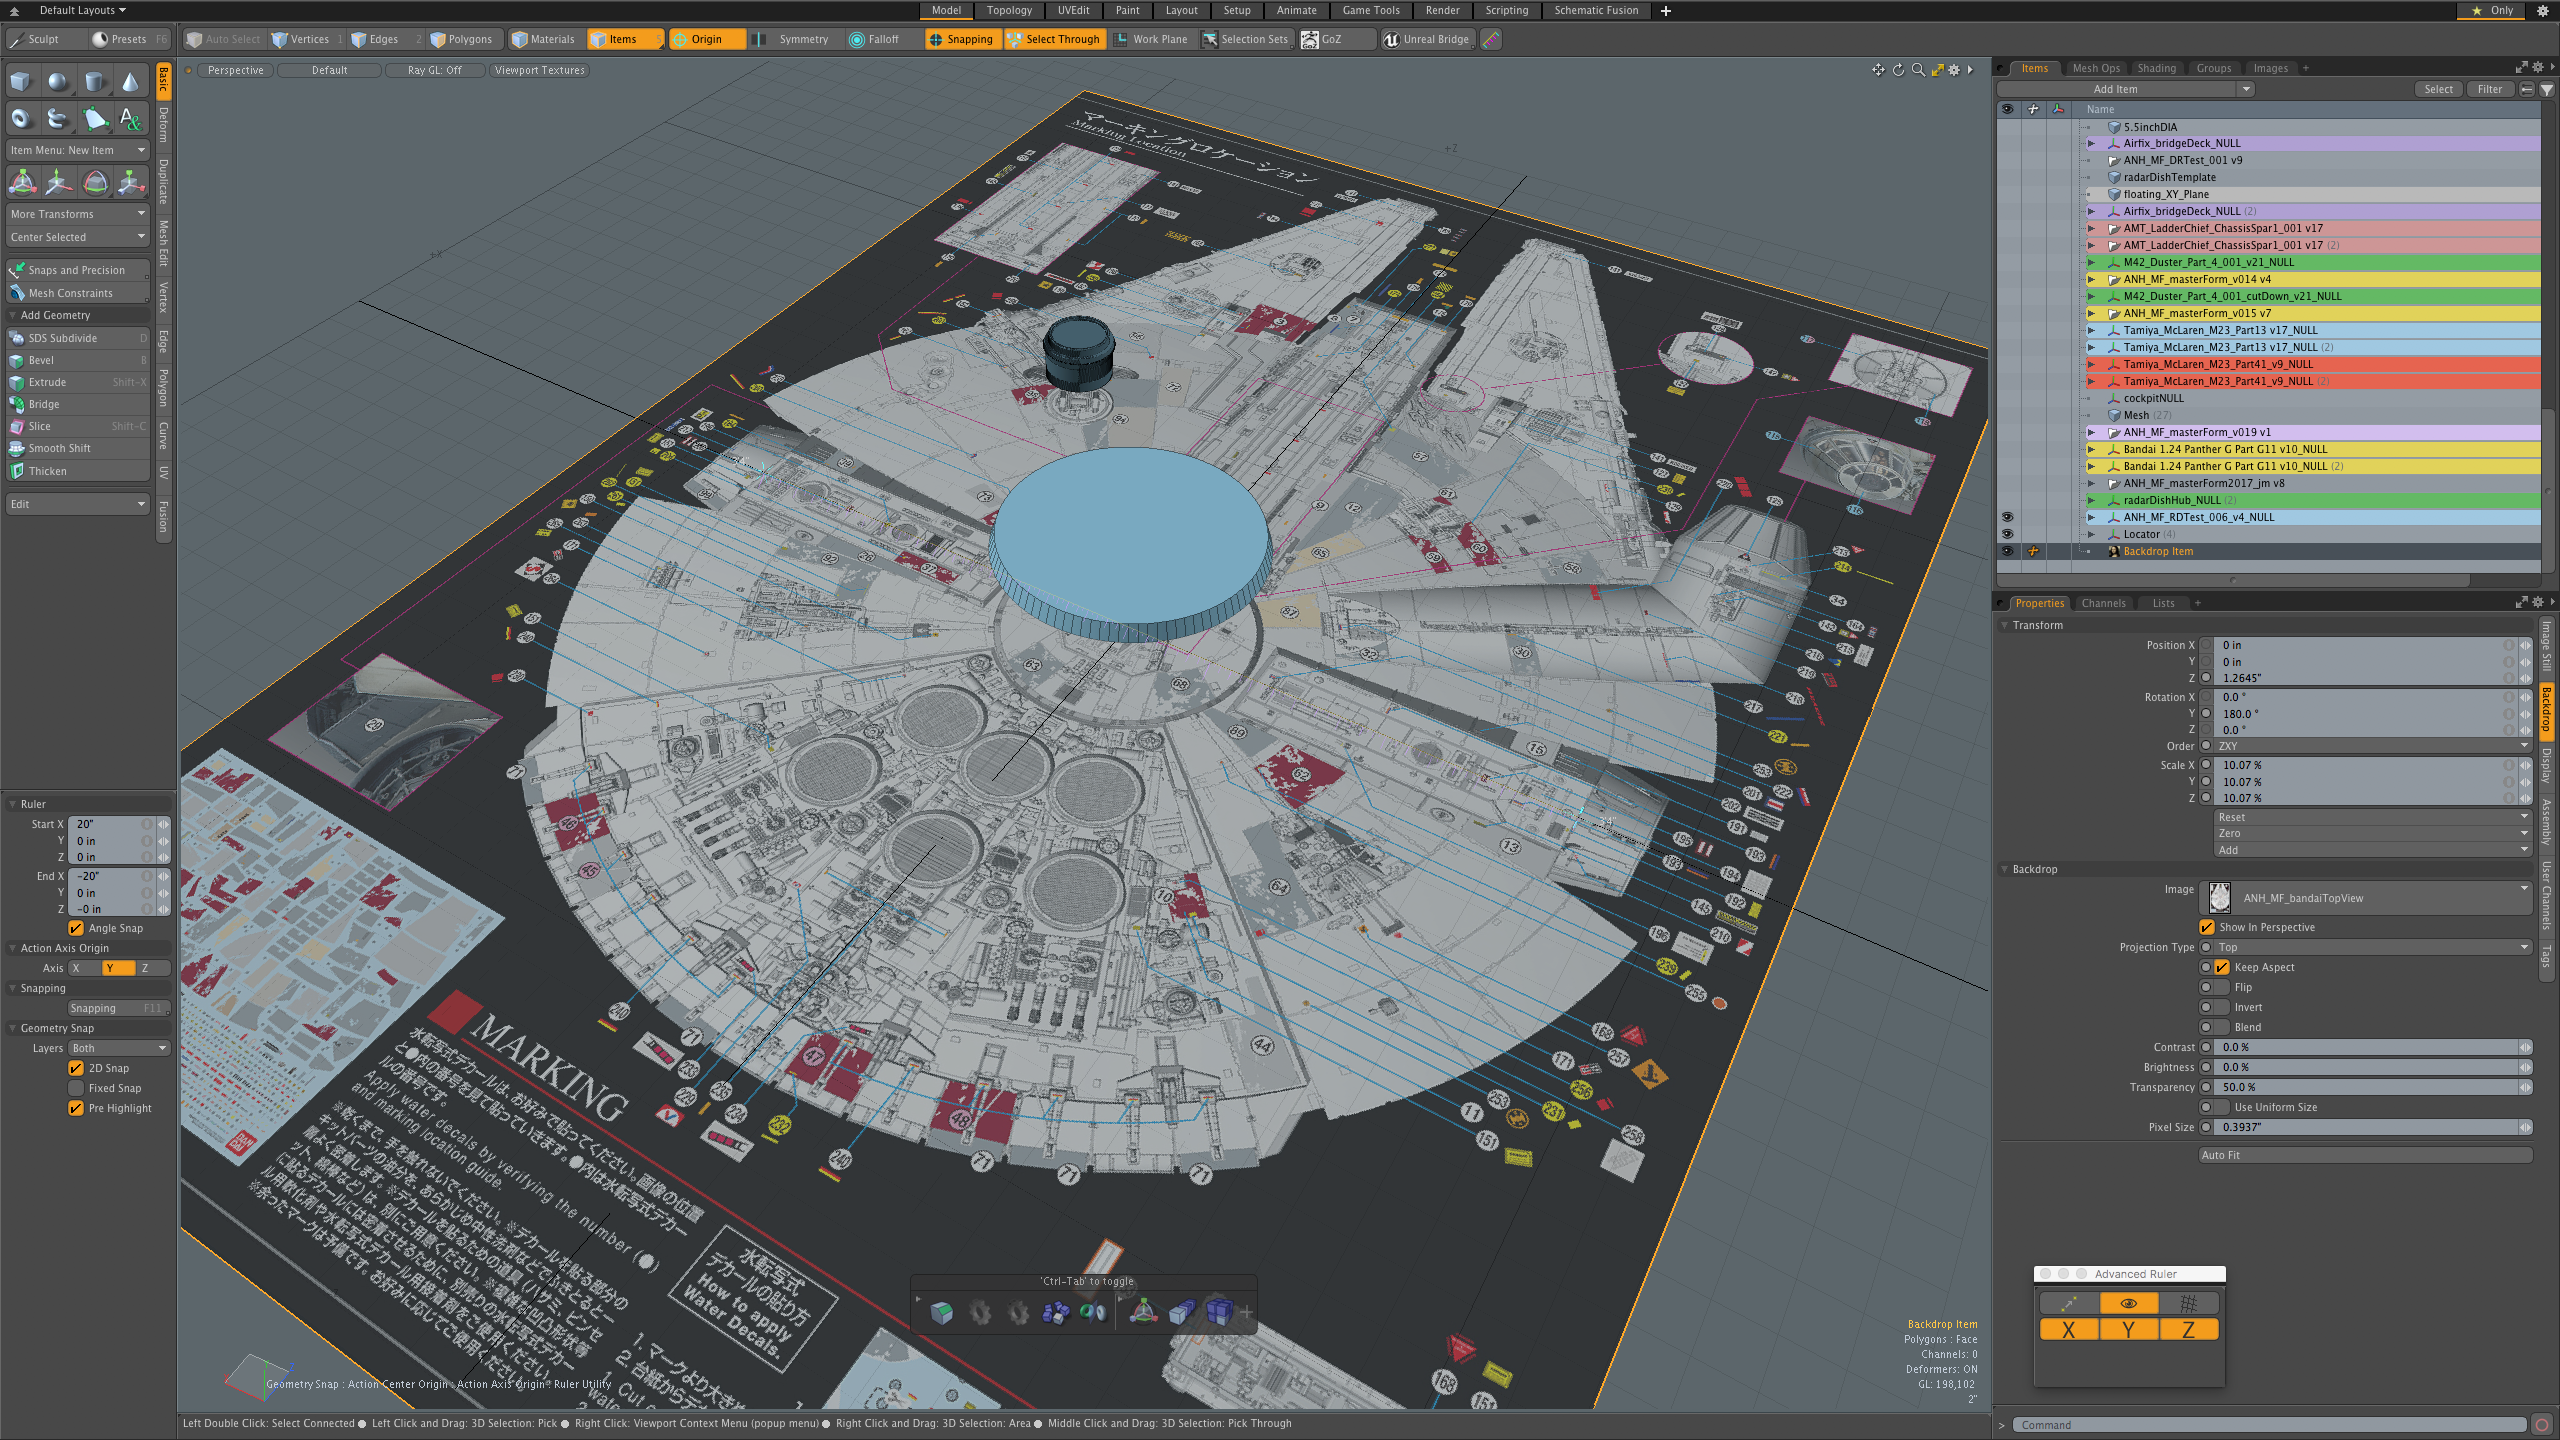Click the bevel cube icon in popup palette
2560x1440 pixels.
[941, 1312]
